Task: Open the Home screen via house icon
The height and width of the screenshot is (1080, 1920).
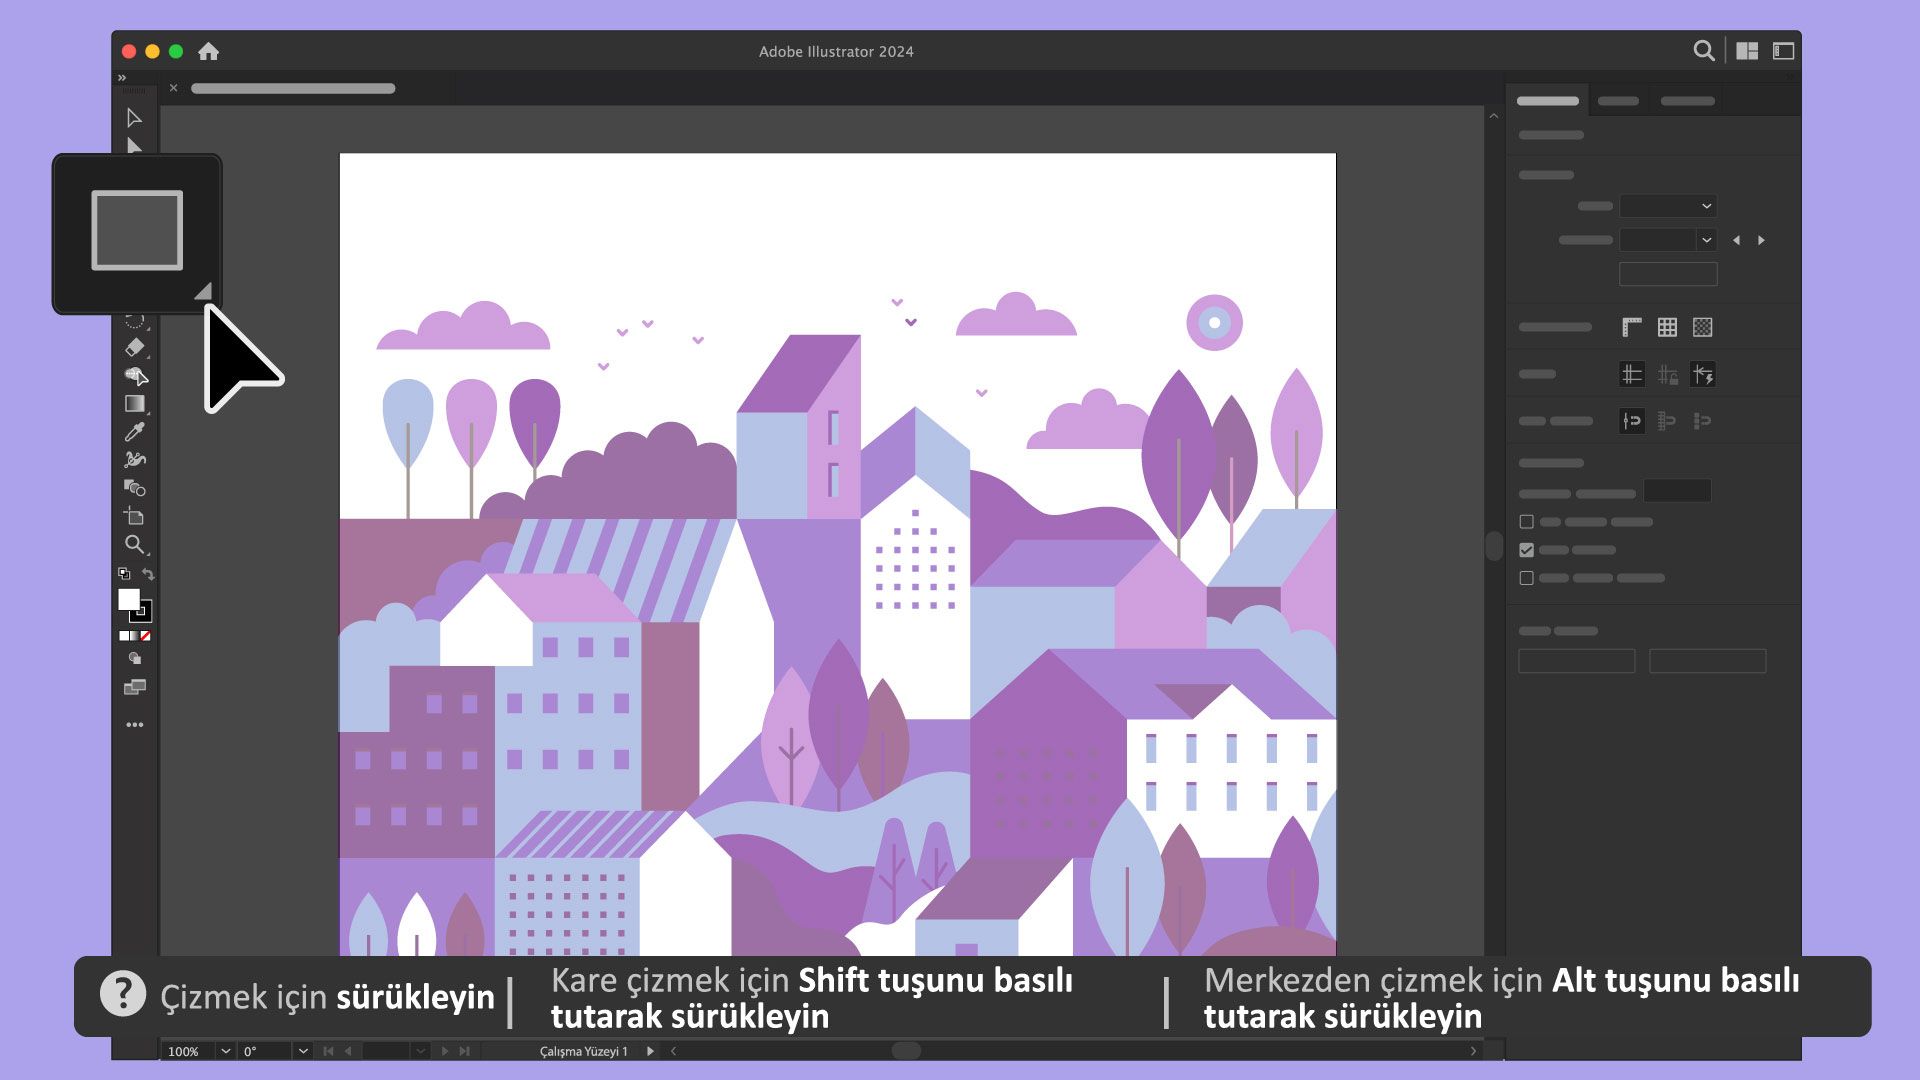Action: click(x=210, y=50)
